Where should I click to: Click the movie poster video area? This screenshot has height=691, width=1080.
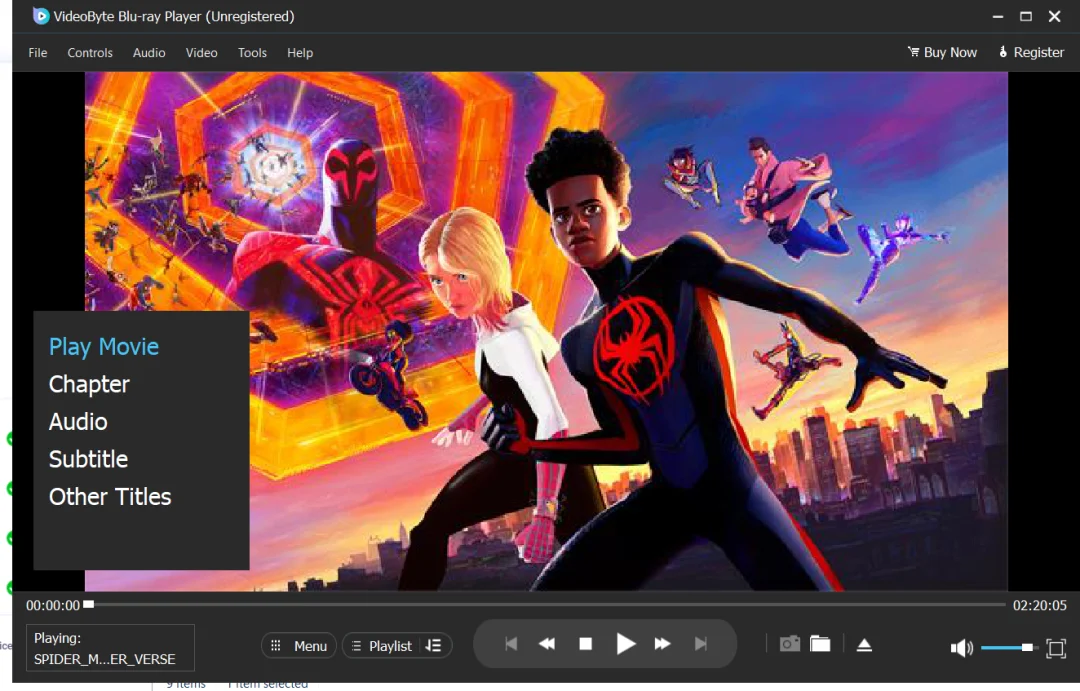tap(546, 331)
